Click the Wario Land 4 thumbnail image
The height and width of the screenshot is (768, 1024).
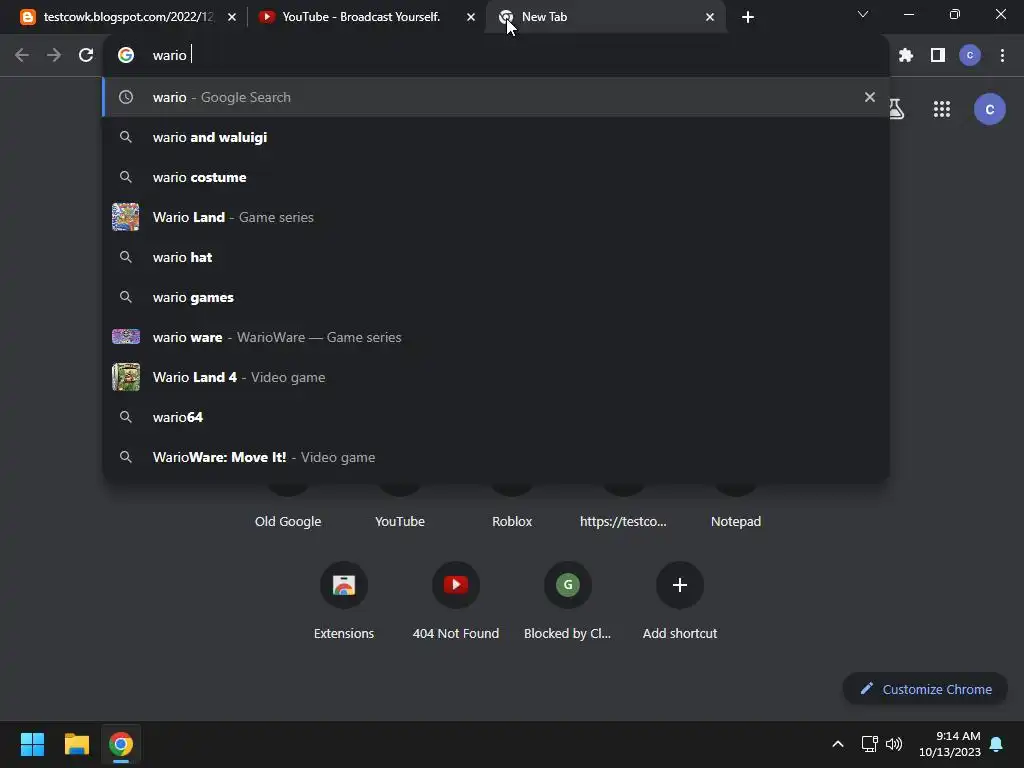pos(125,377)
